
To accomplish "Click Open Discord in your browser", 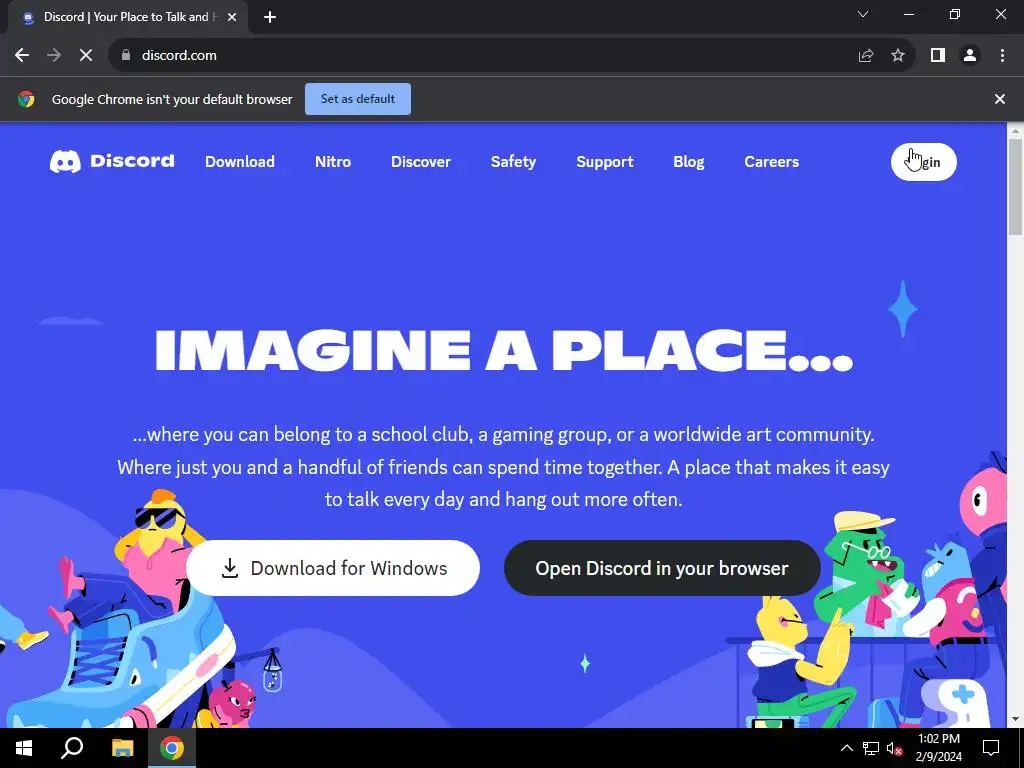I will (x=662, y=568).
